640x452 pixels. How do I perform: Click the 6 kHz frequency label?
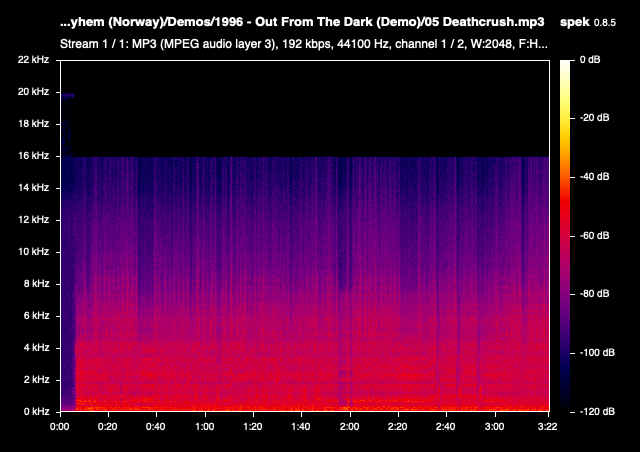36,316
